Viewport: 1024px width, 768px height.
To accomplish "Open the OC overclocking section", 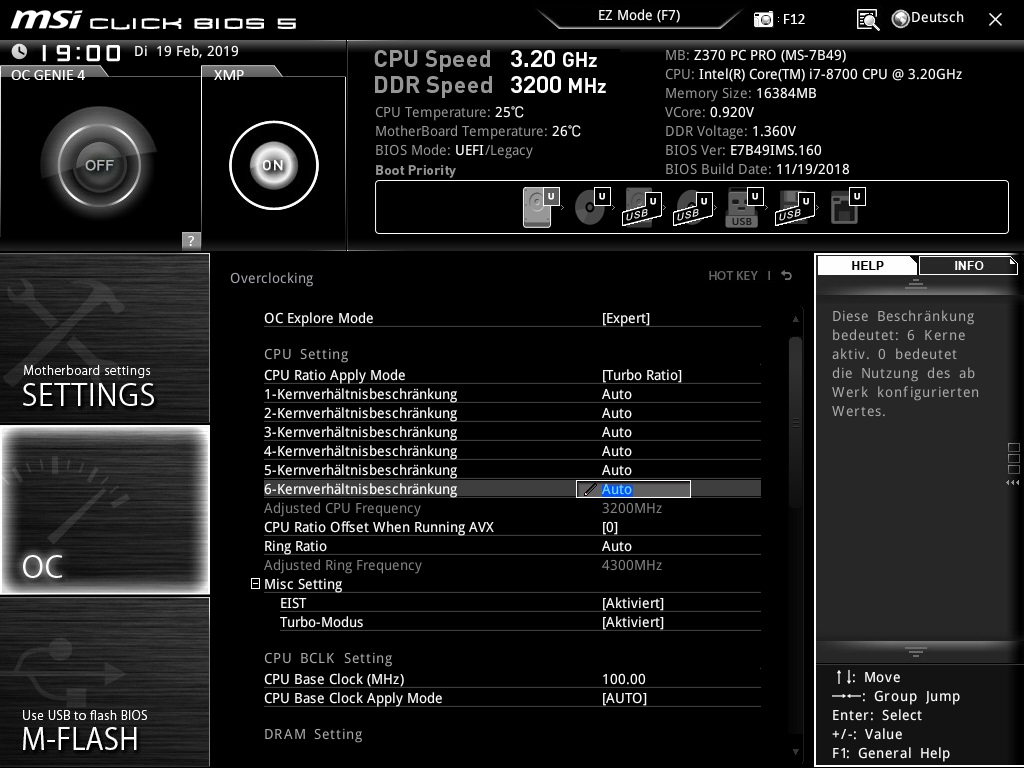I will click(104, 510).
